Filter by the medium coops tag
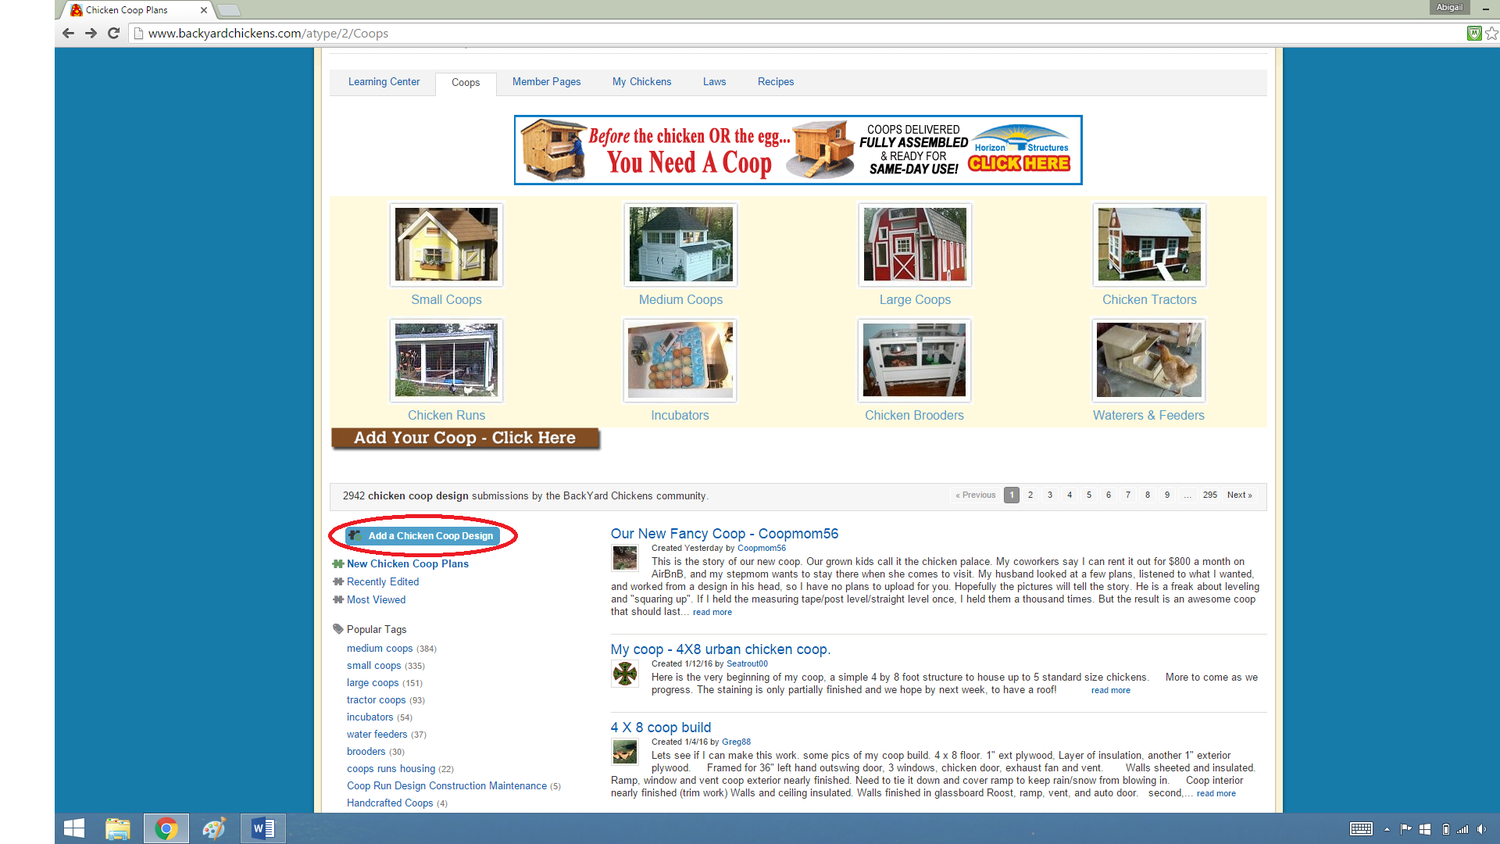 click(x=379, y=648)
